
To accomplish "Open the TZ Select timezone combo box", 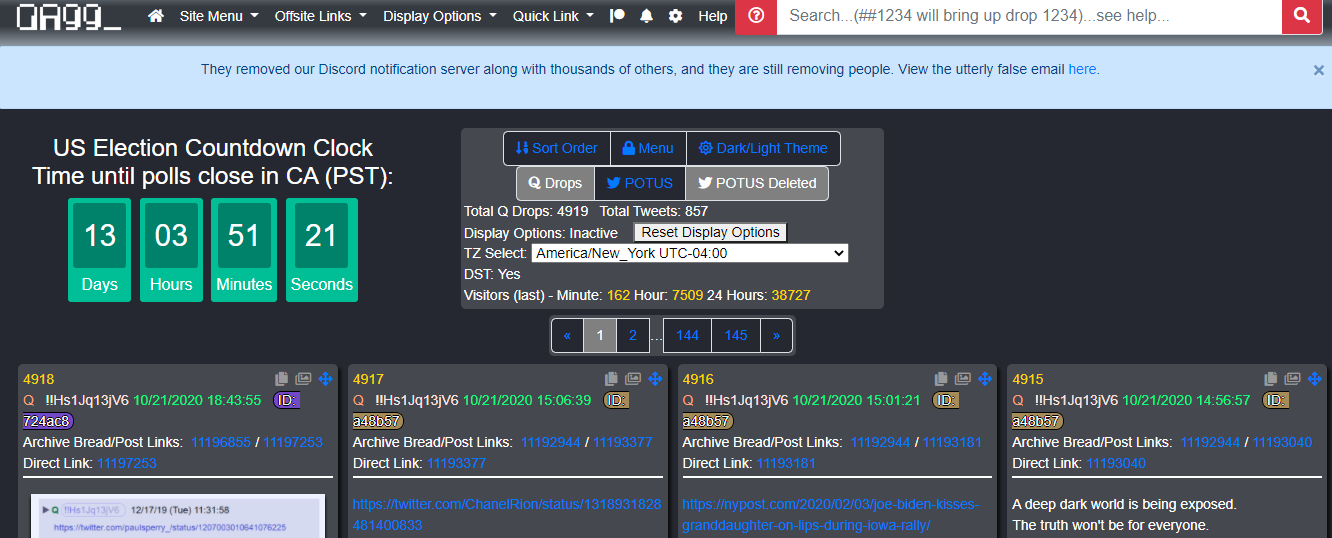I will (690, 253).
